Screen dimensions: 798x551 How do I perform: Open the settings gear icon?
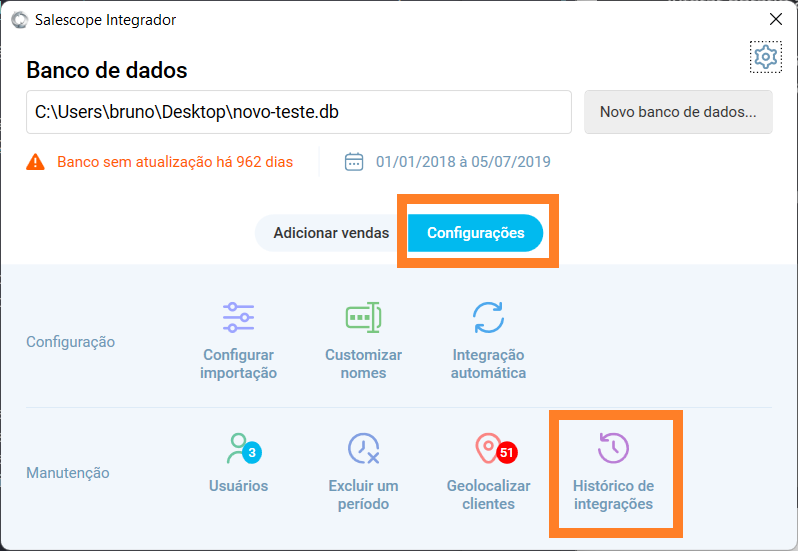click(x=765, y=56)
